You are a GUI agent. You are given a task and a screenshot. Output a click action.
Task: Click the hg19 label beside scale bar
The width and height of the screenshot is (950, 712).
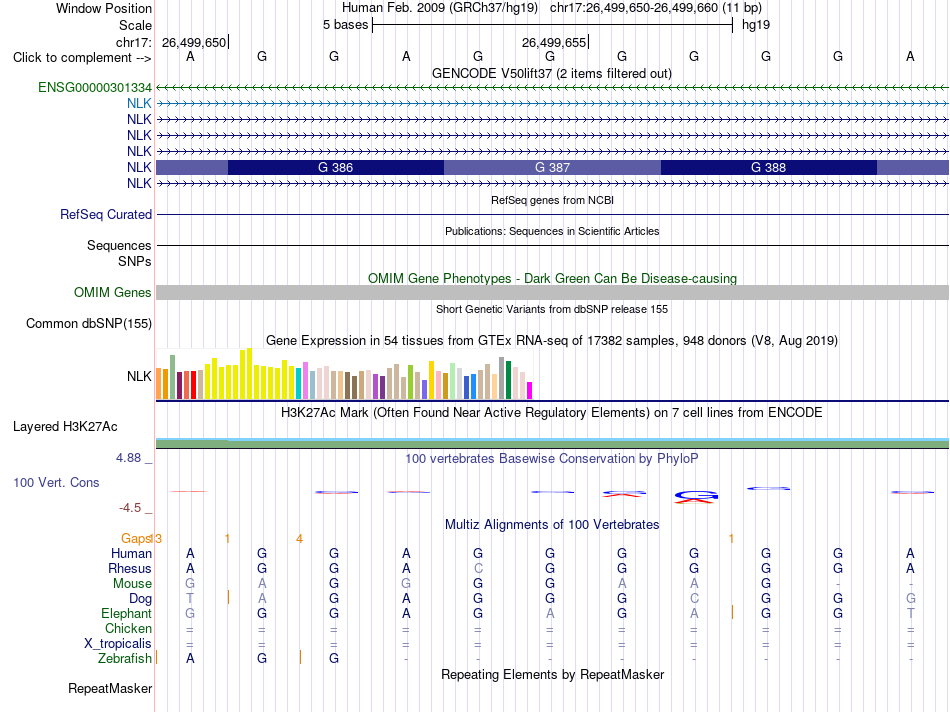(x=756, y=25)
